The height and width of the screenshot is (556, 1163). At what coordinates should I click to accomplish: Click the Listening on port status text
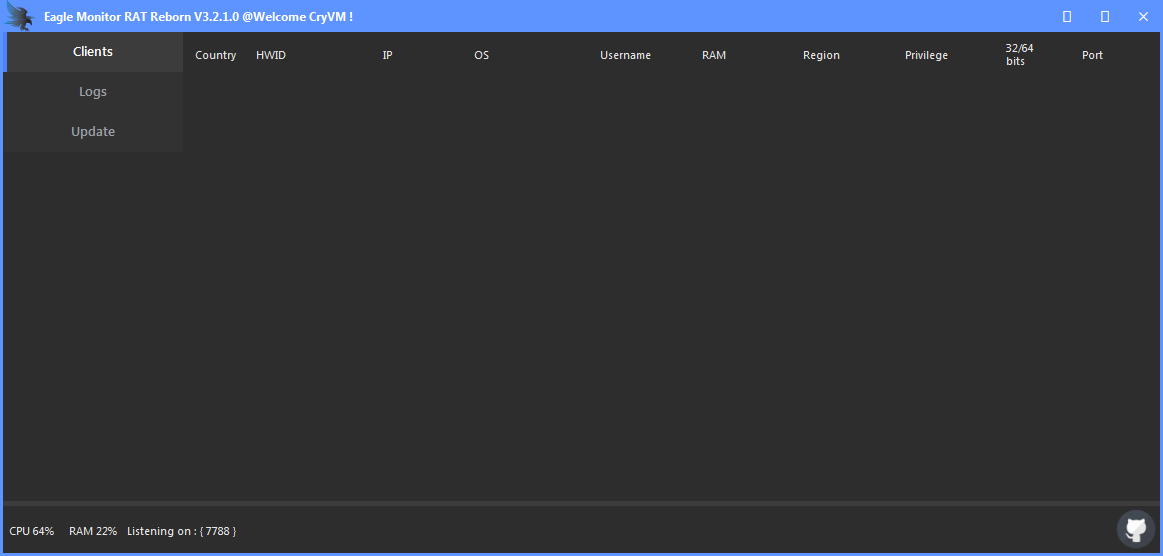click(x=181, y=531)
